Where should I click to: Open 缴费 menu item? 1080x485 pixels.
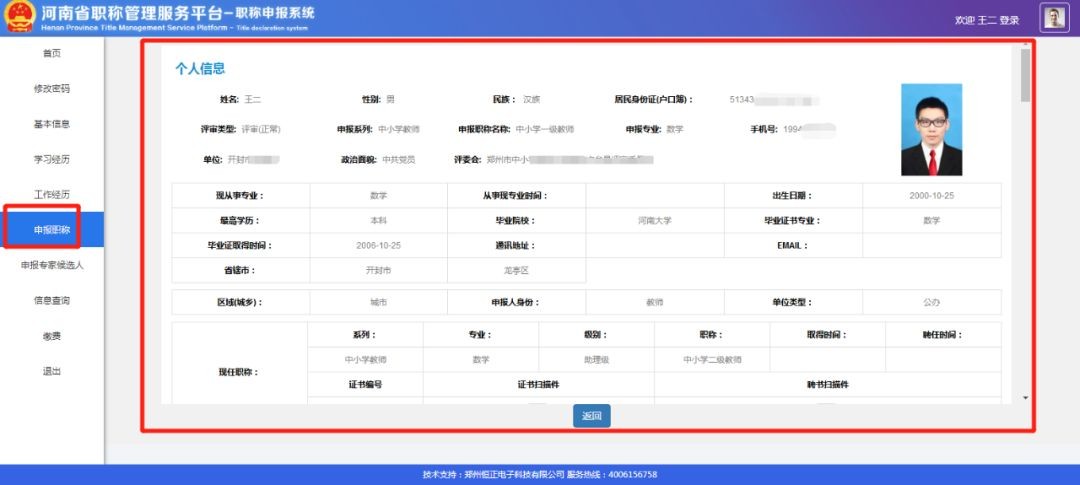[52, 336]
